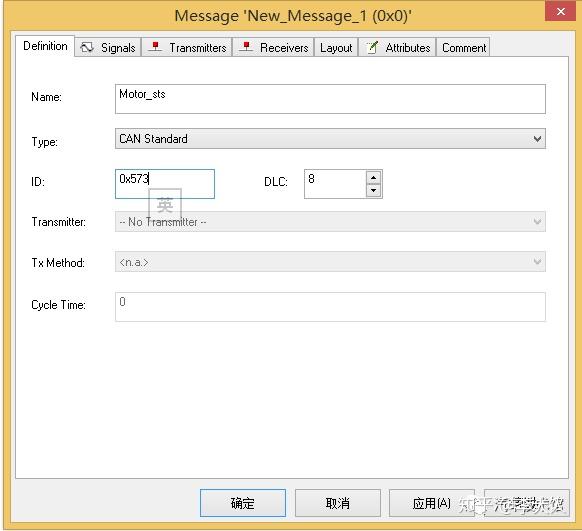Close the Message dialog window
This screenshot has width=582, height=531.
point(560,12)
